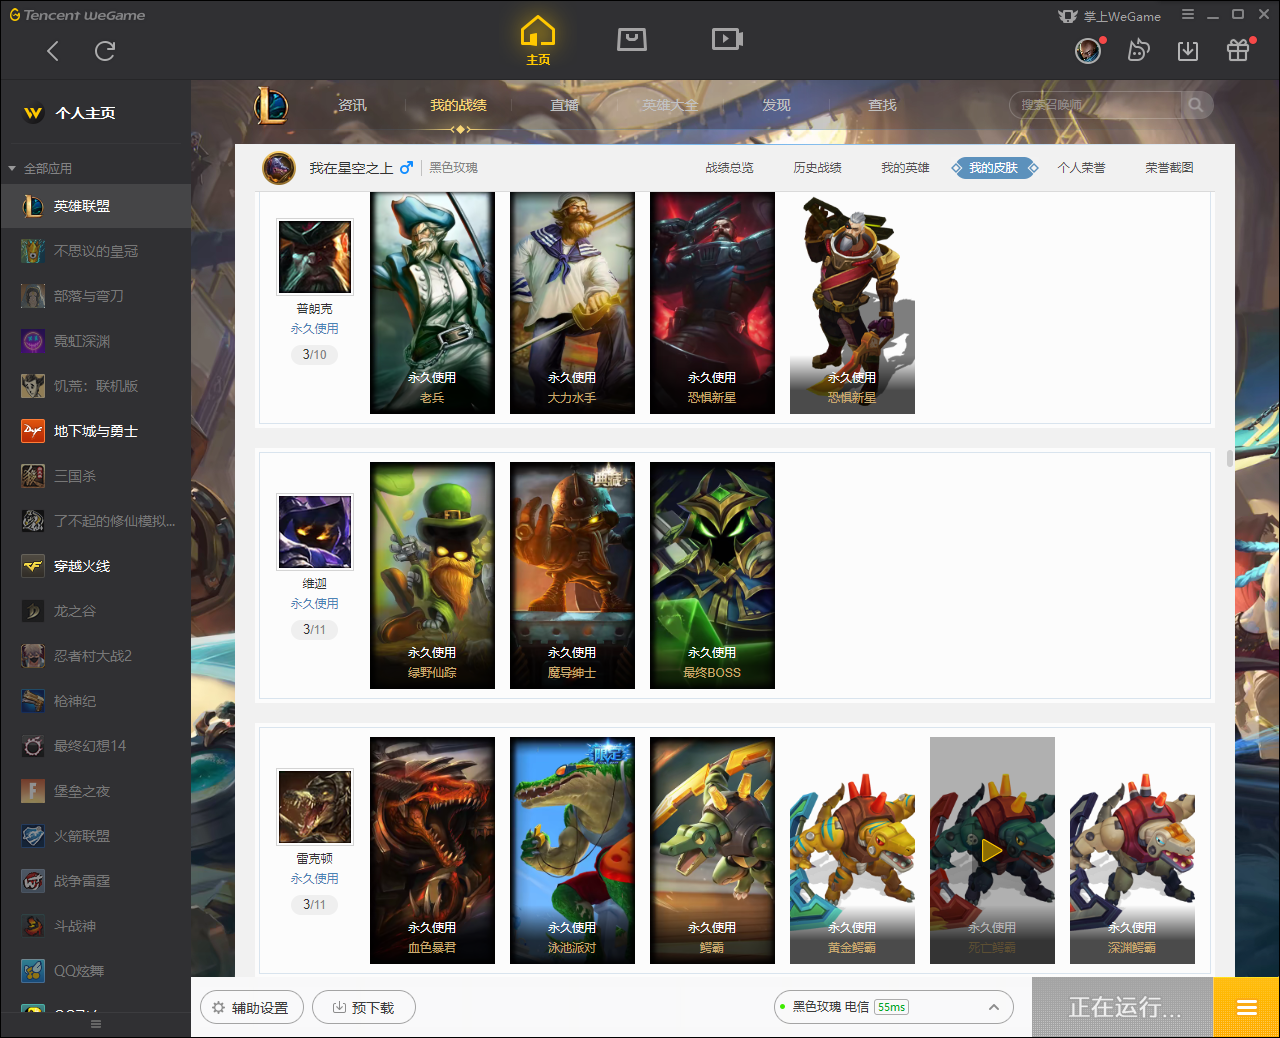Click the 搜索召唤师 search field
This screenshot has height=1038, width=1280.
tap(1096, 105)
